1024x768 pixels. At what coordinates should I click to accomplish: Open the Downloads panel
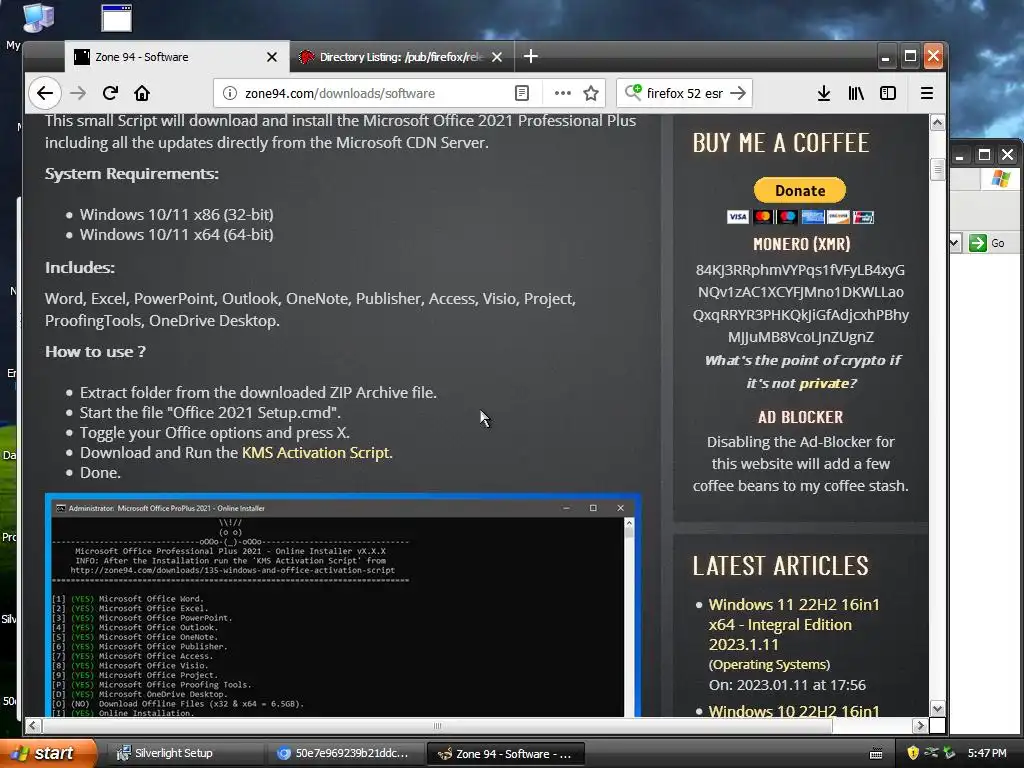tap(824, 93)
